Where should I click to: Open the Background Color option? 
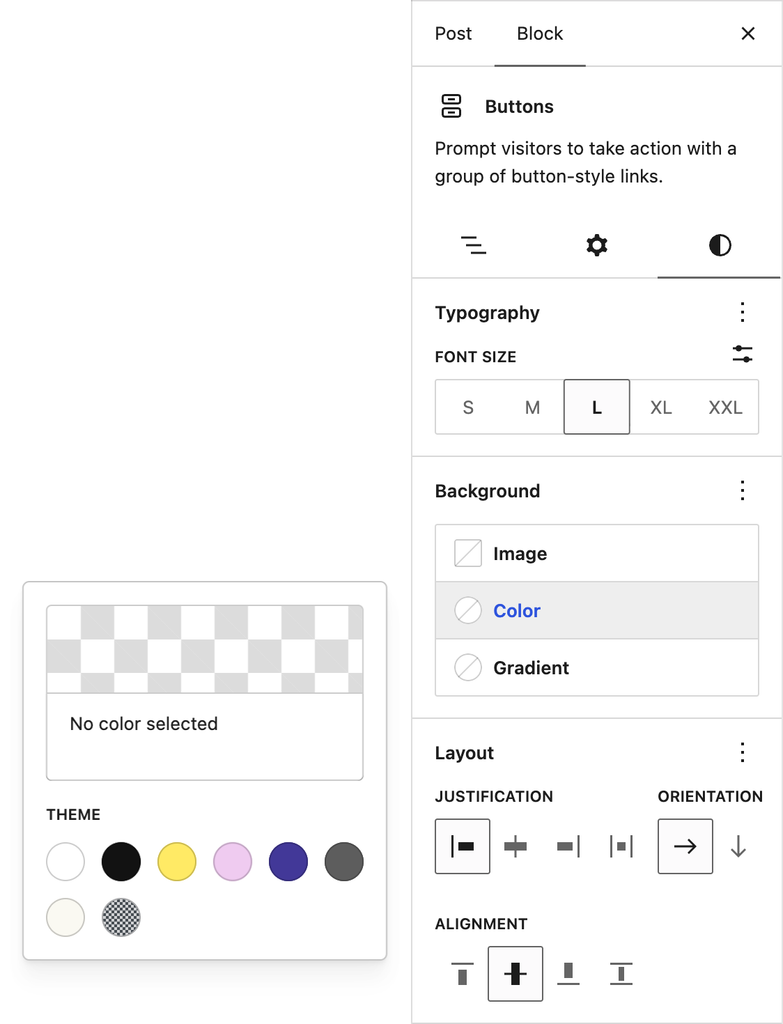pos(597,611)
